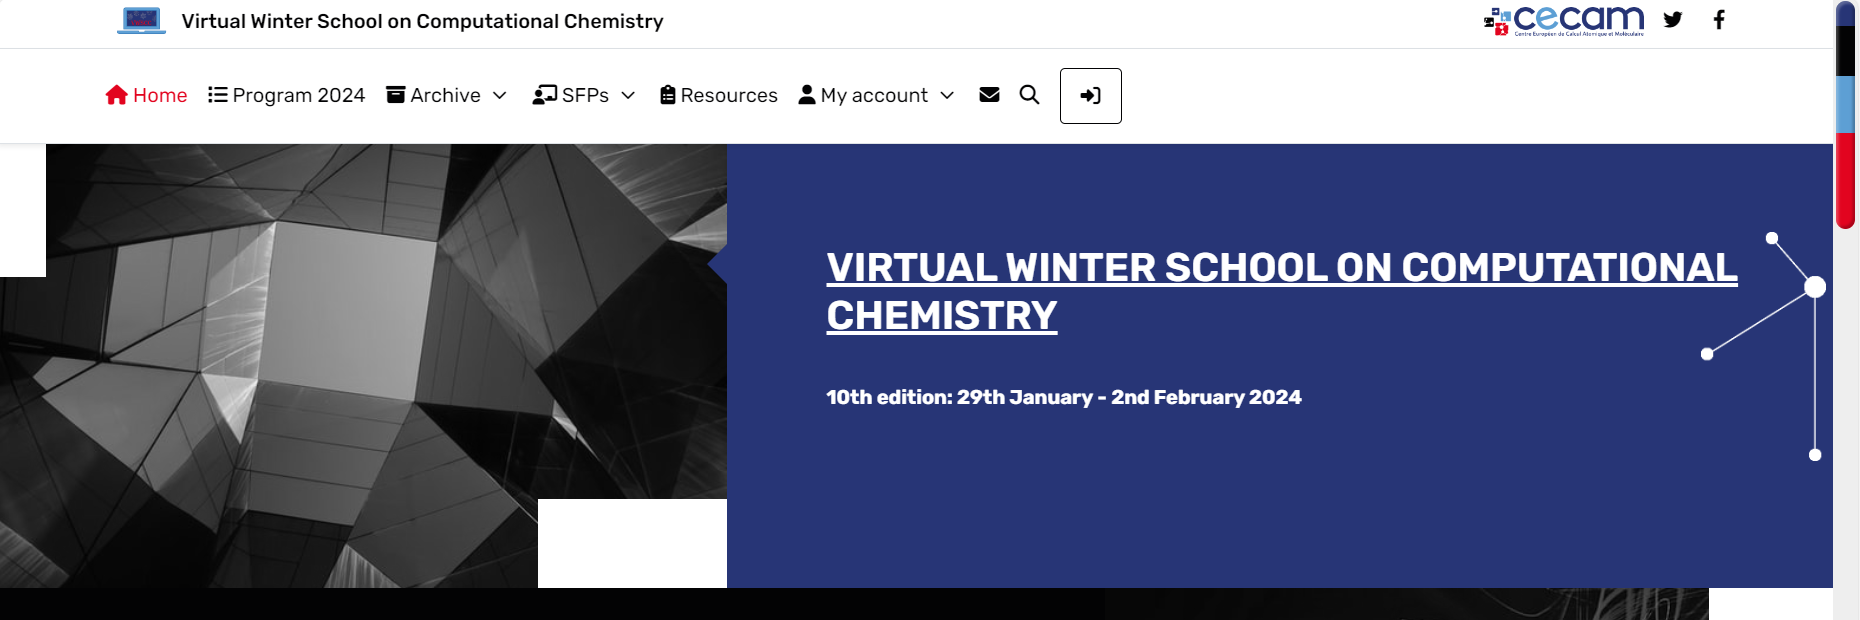The image size is (1860, 620).
Task: Click the site title in header
Action: click(x=422, y=21)
